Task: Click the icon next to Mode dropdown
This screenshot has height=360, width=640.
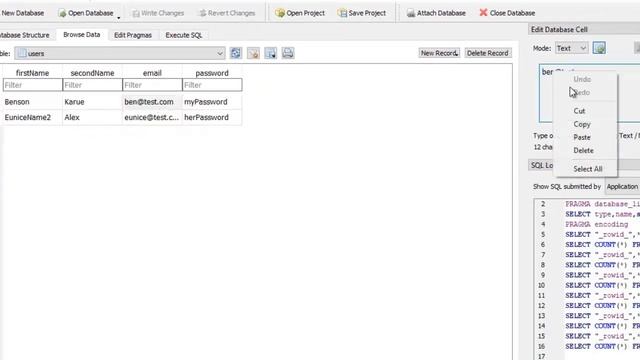Action: pos(599,48)
